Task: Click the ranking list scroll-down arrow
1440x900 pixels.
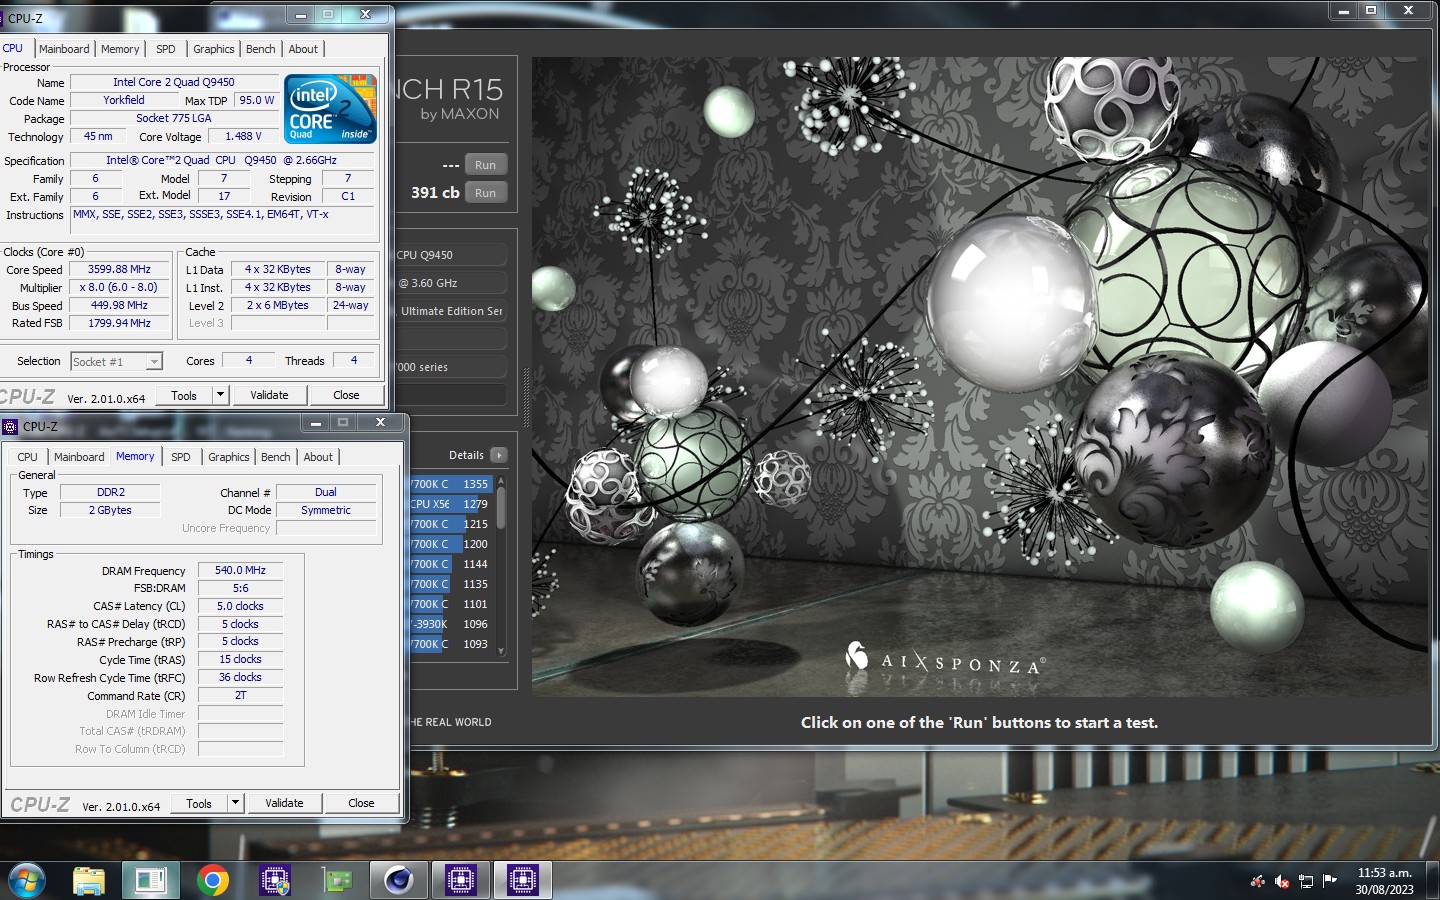Action: point(501,651)
